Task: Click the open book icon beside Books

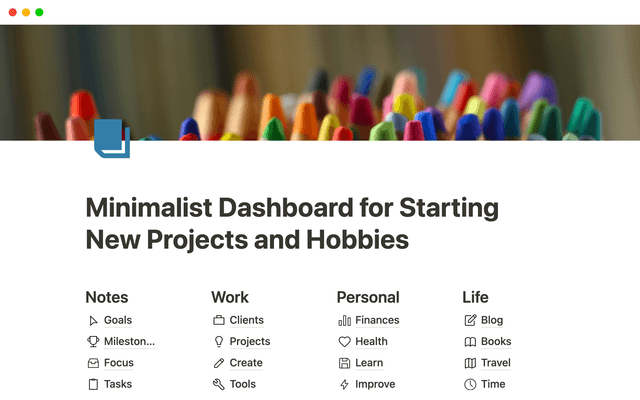Action: tap(470, 342)
